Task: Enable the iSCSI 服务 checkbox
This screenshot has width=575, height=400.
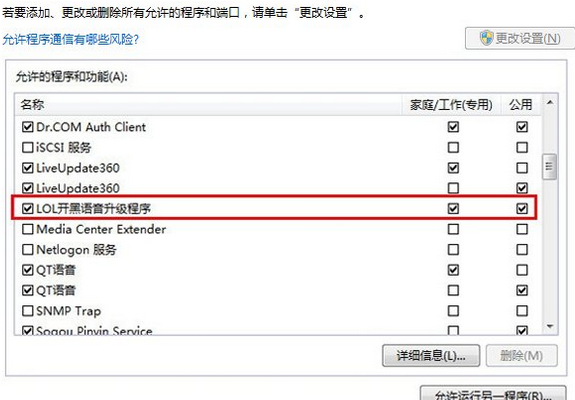Action: [x=28, y=148]
